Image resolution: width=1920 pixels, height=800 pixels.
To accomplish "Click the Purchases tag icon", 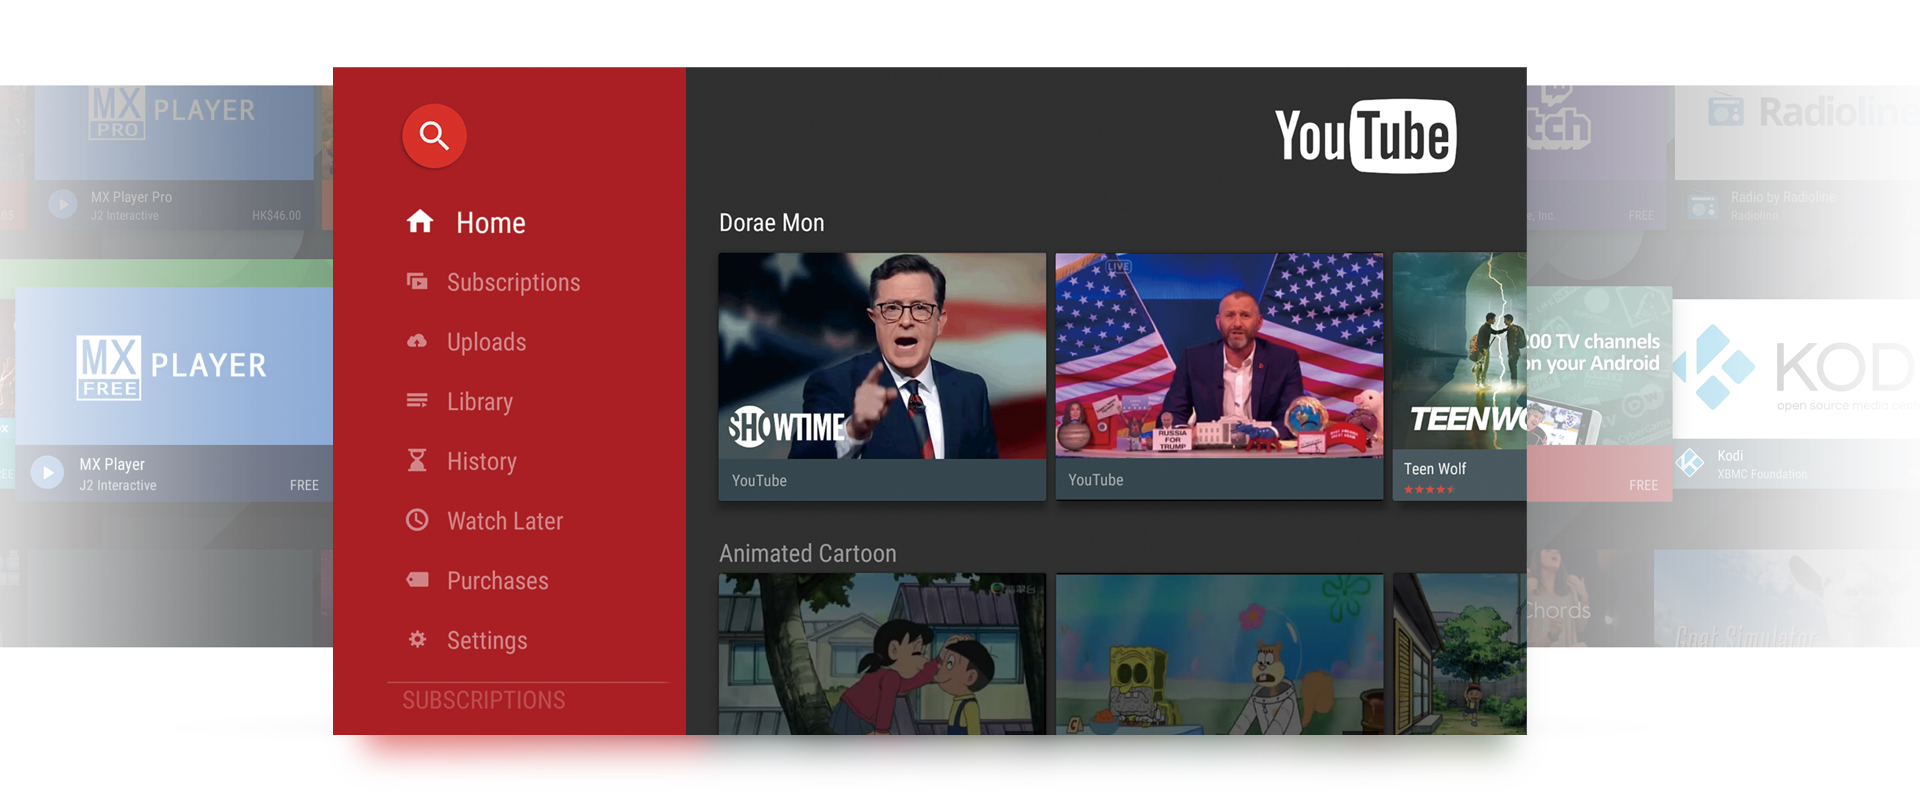I will [417, 580].
